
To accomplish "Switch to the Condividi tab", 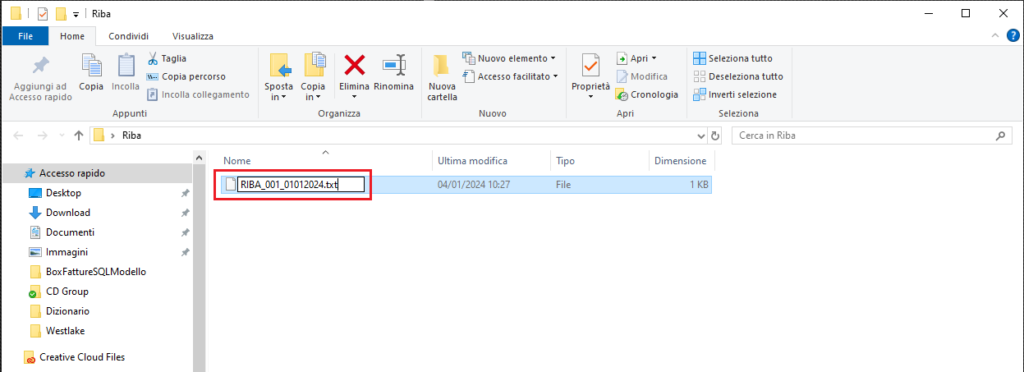I will coord(129,36).
